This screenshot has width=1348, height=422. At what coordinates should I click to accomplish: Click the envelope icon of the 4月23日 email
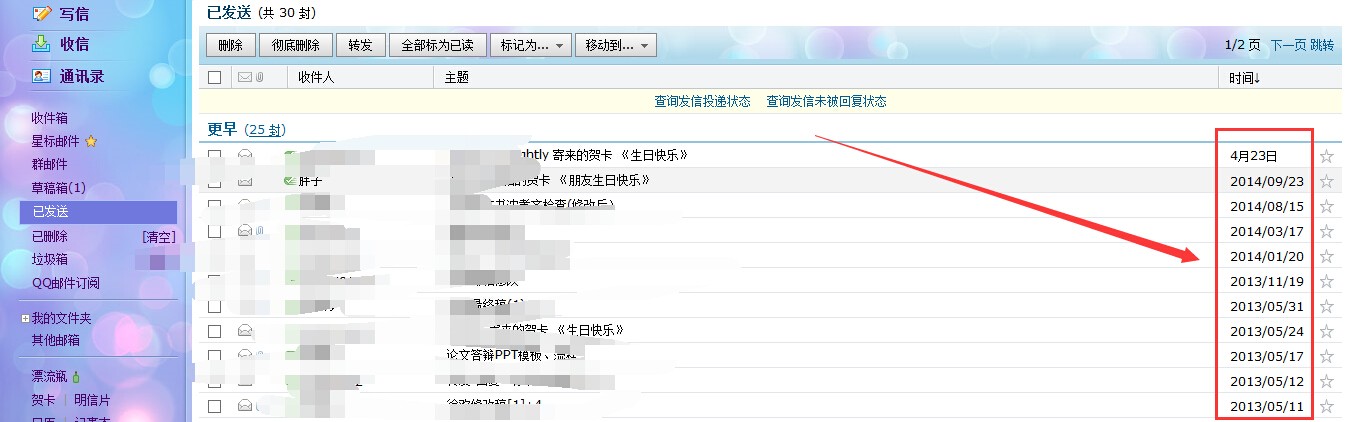tap(244, 156)
